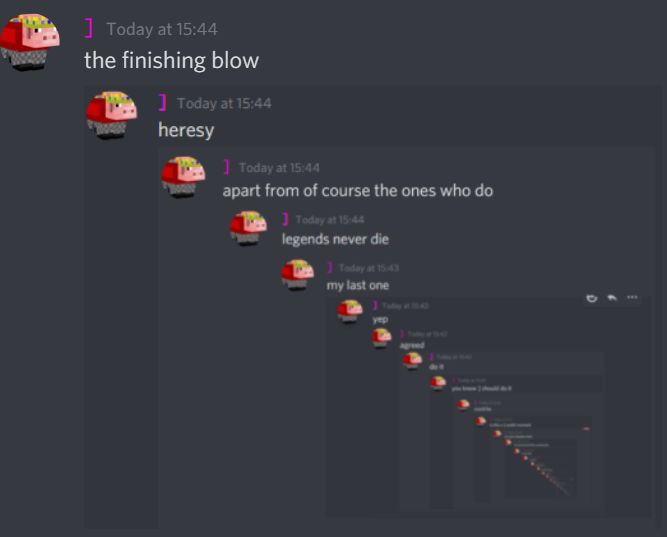Click the Reply arrow icon

point(612,297)
